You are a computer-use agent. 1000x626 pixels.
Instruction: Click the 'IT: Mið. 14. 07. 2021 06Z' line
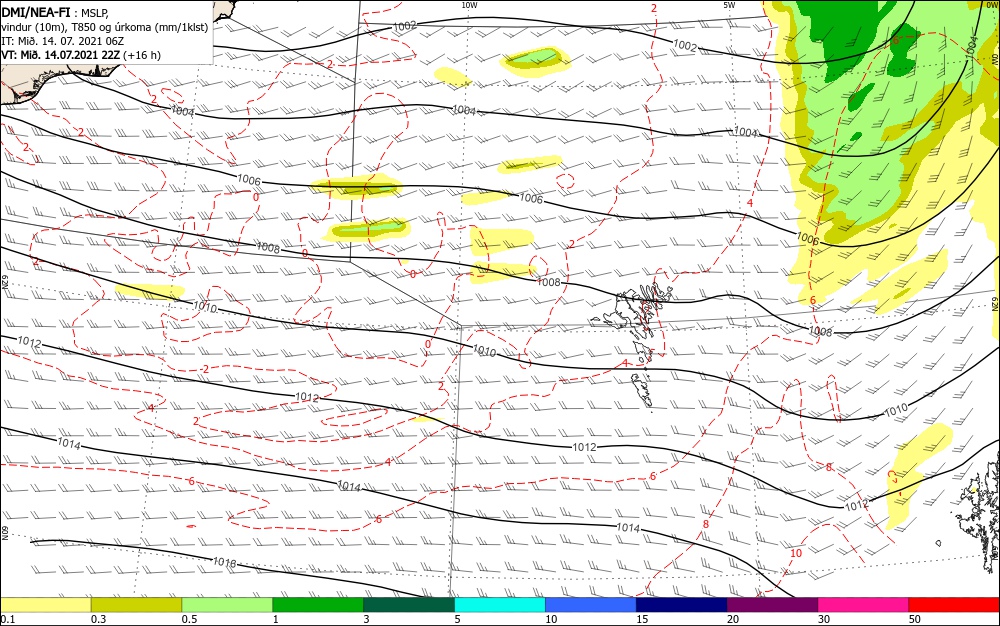[62, 41]
